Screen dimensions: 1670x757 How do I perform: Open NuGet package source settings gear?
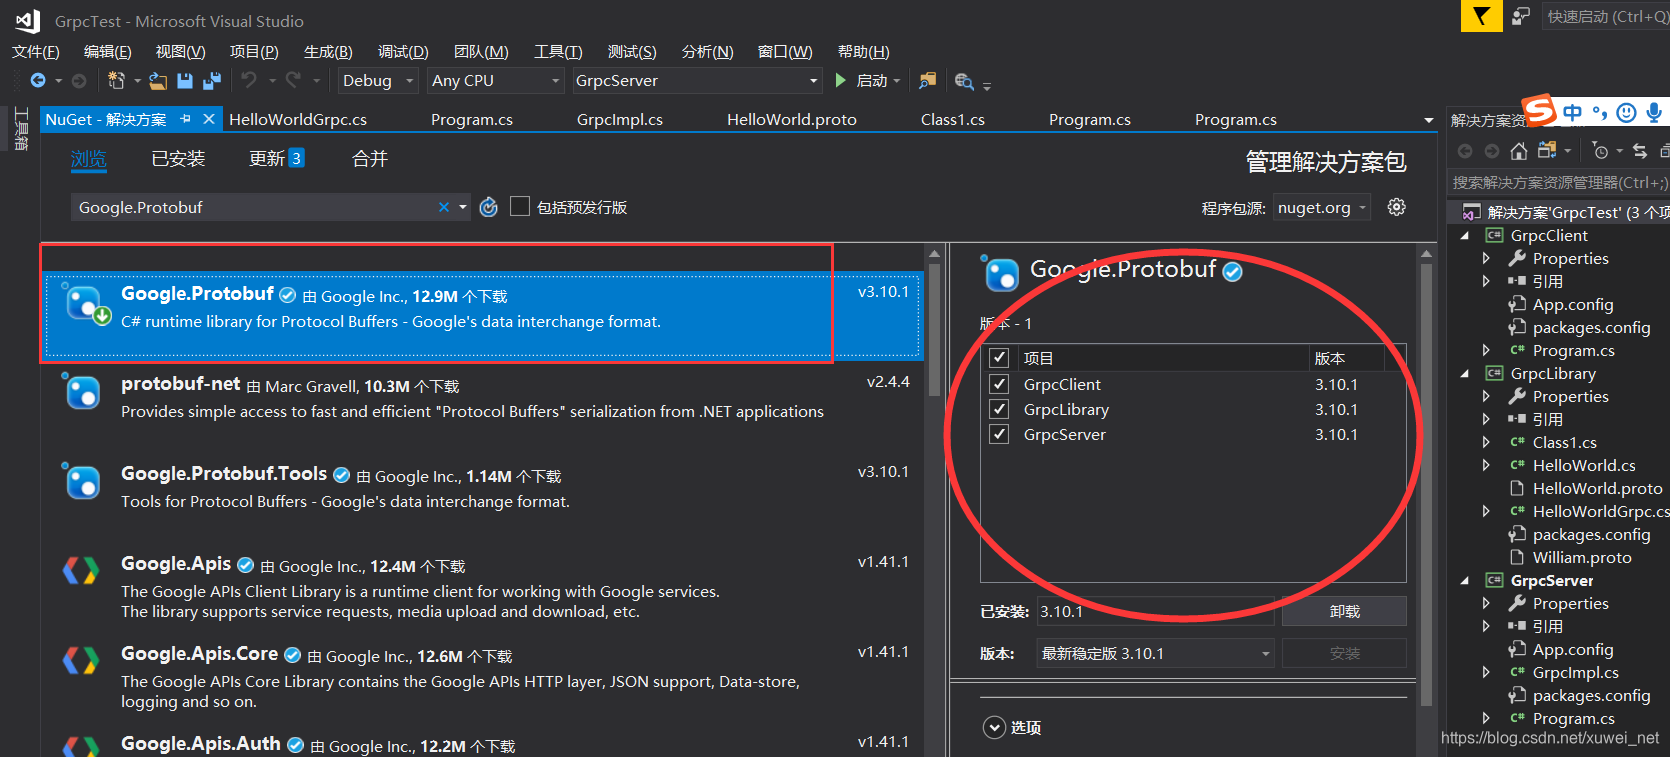pos(1397,207)
